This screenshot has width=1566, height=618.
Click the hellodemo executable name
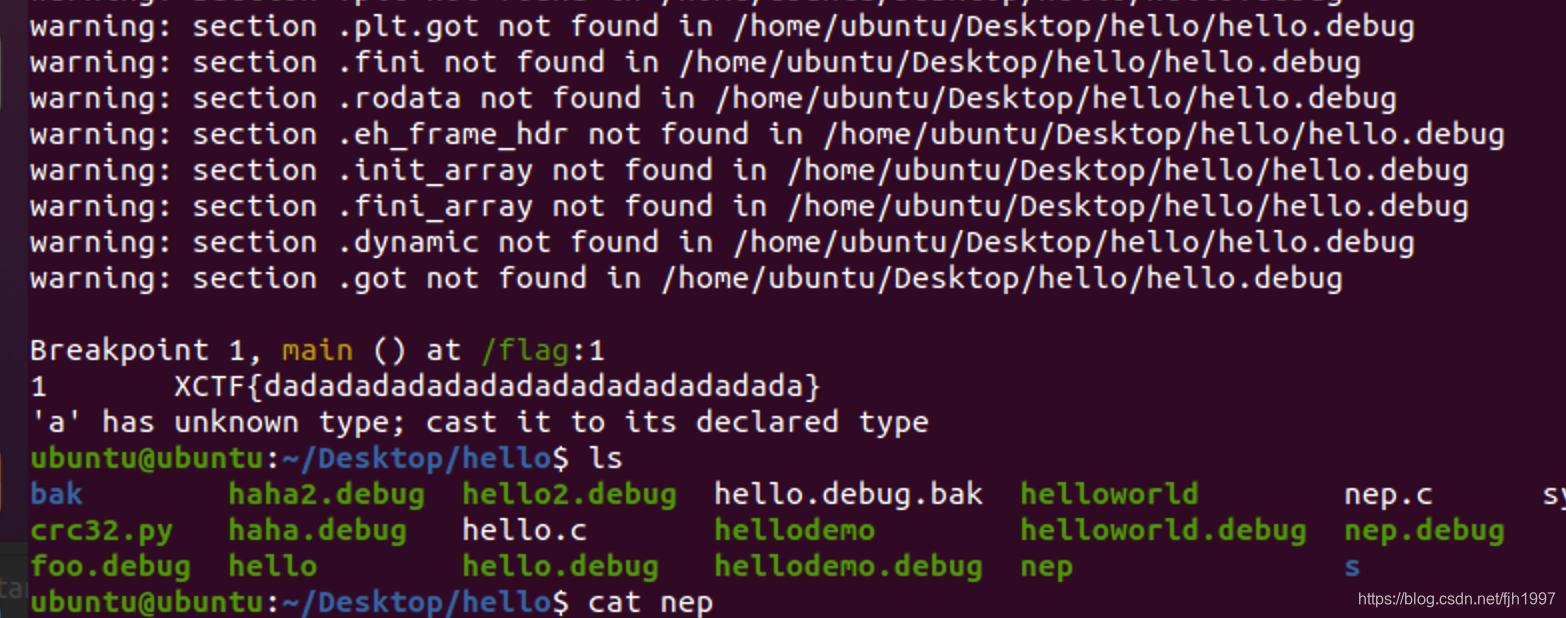pyautogui.click(x=794, y=530)
